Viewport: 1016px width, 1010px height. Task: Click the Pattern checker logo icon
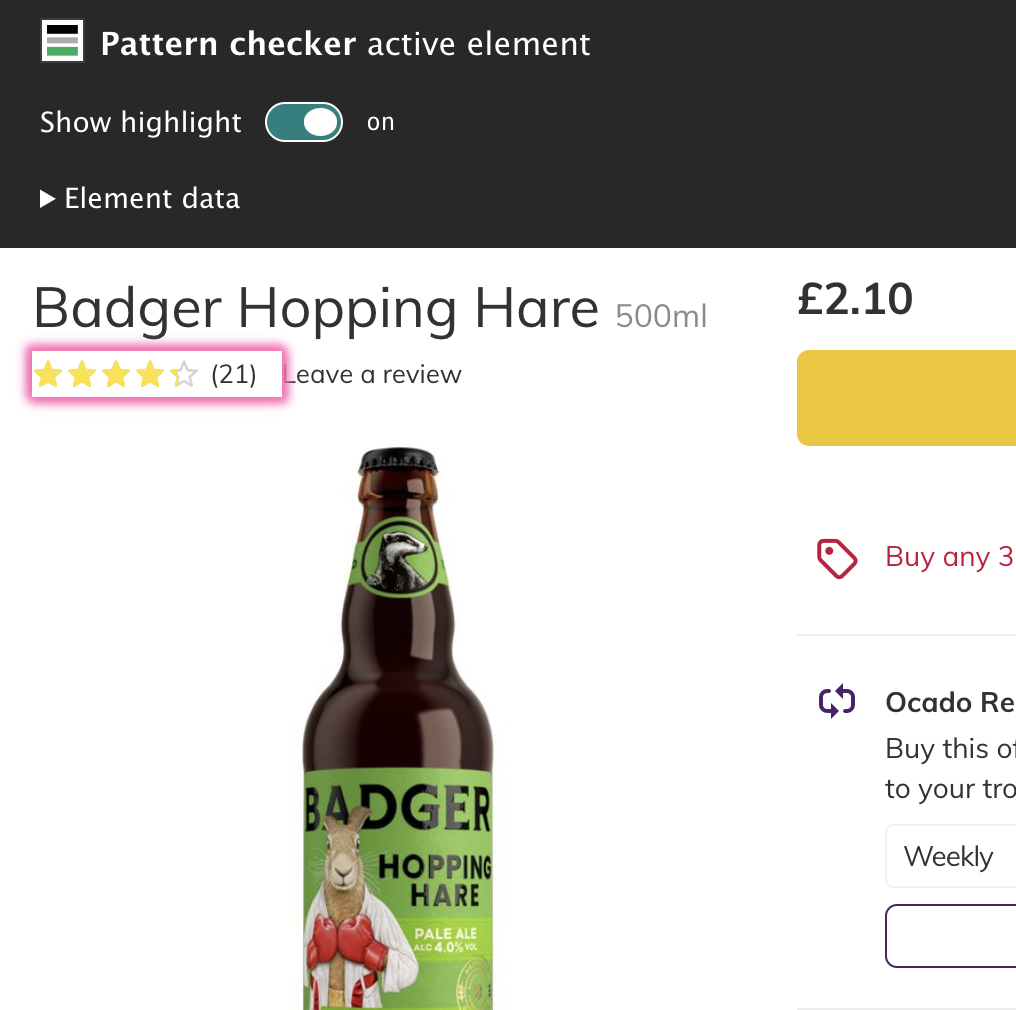point(62,42)
